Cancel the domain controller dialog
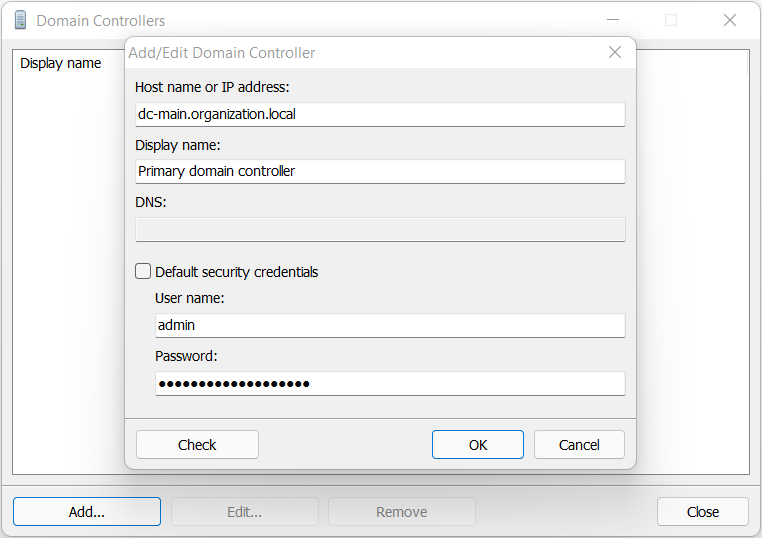The height and width of the screenshot is (538, 762). click(579, 444)
